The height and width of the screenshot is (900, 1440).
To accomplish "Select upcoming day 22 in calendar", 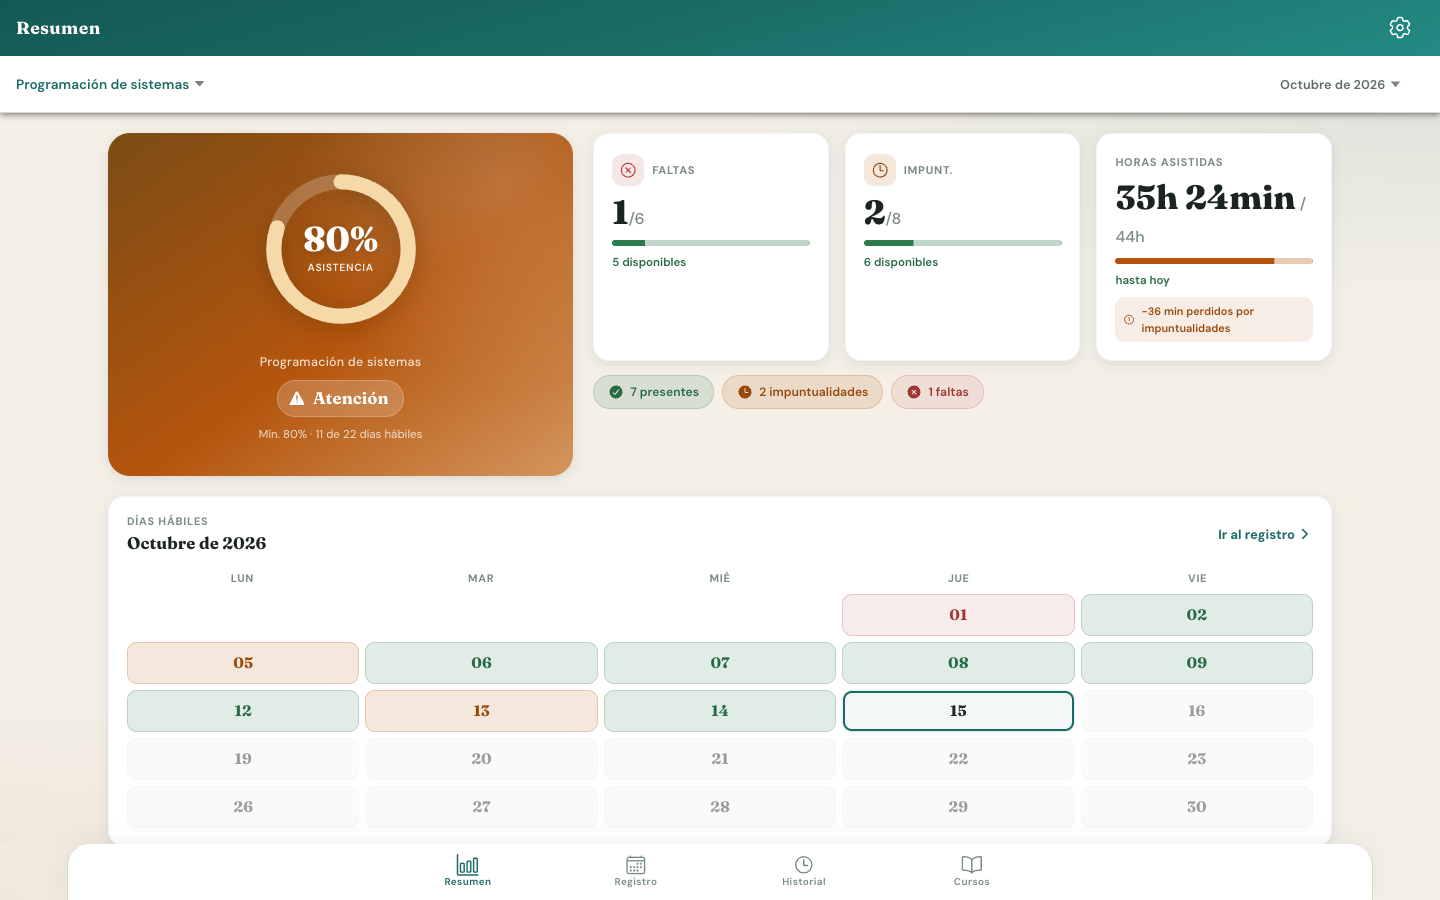I will [x=958, y=759].
